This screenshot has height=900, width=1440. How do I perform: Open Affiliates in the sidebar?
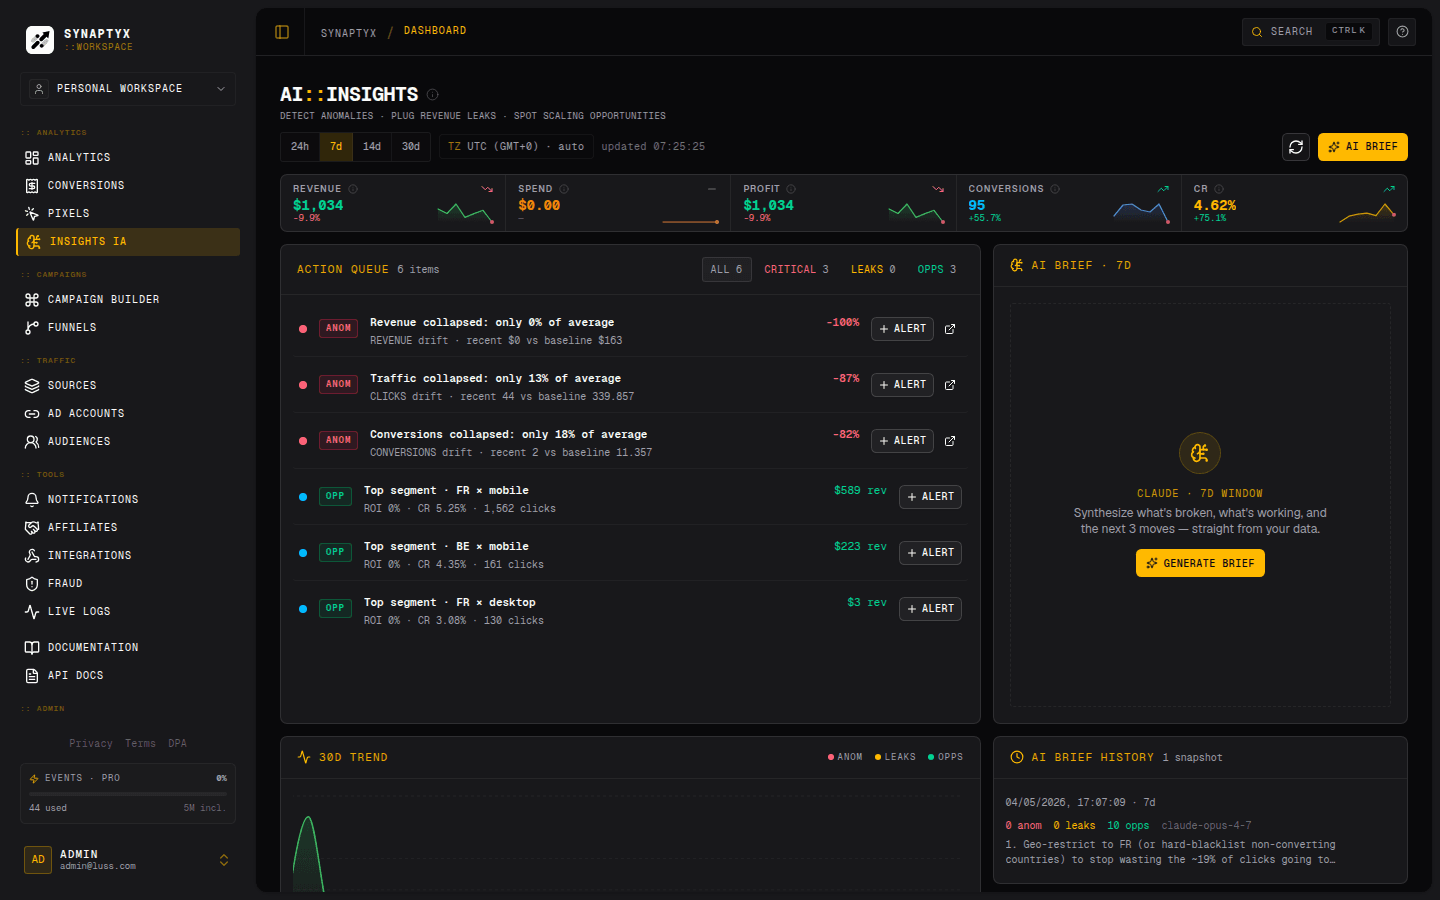[x=128, y=528]
